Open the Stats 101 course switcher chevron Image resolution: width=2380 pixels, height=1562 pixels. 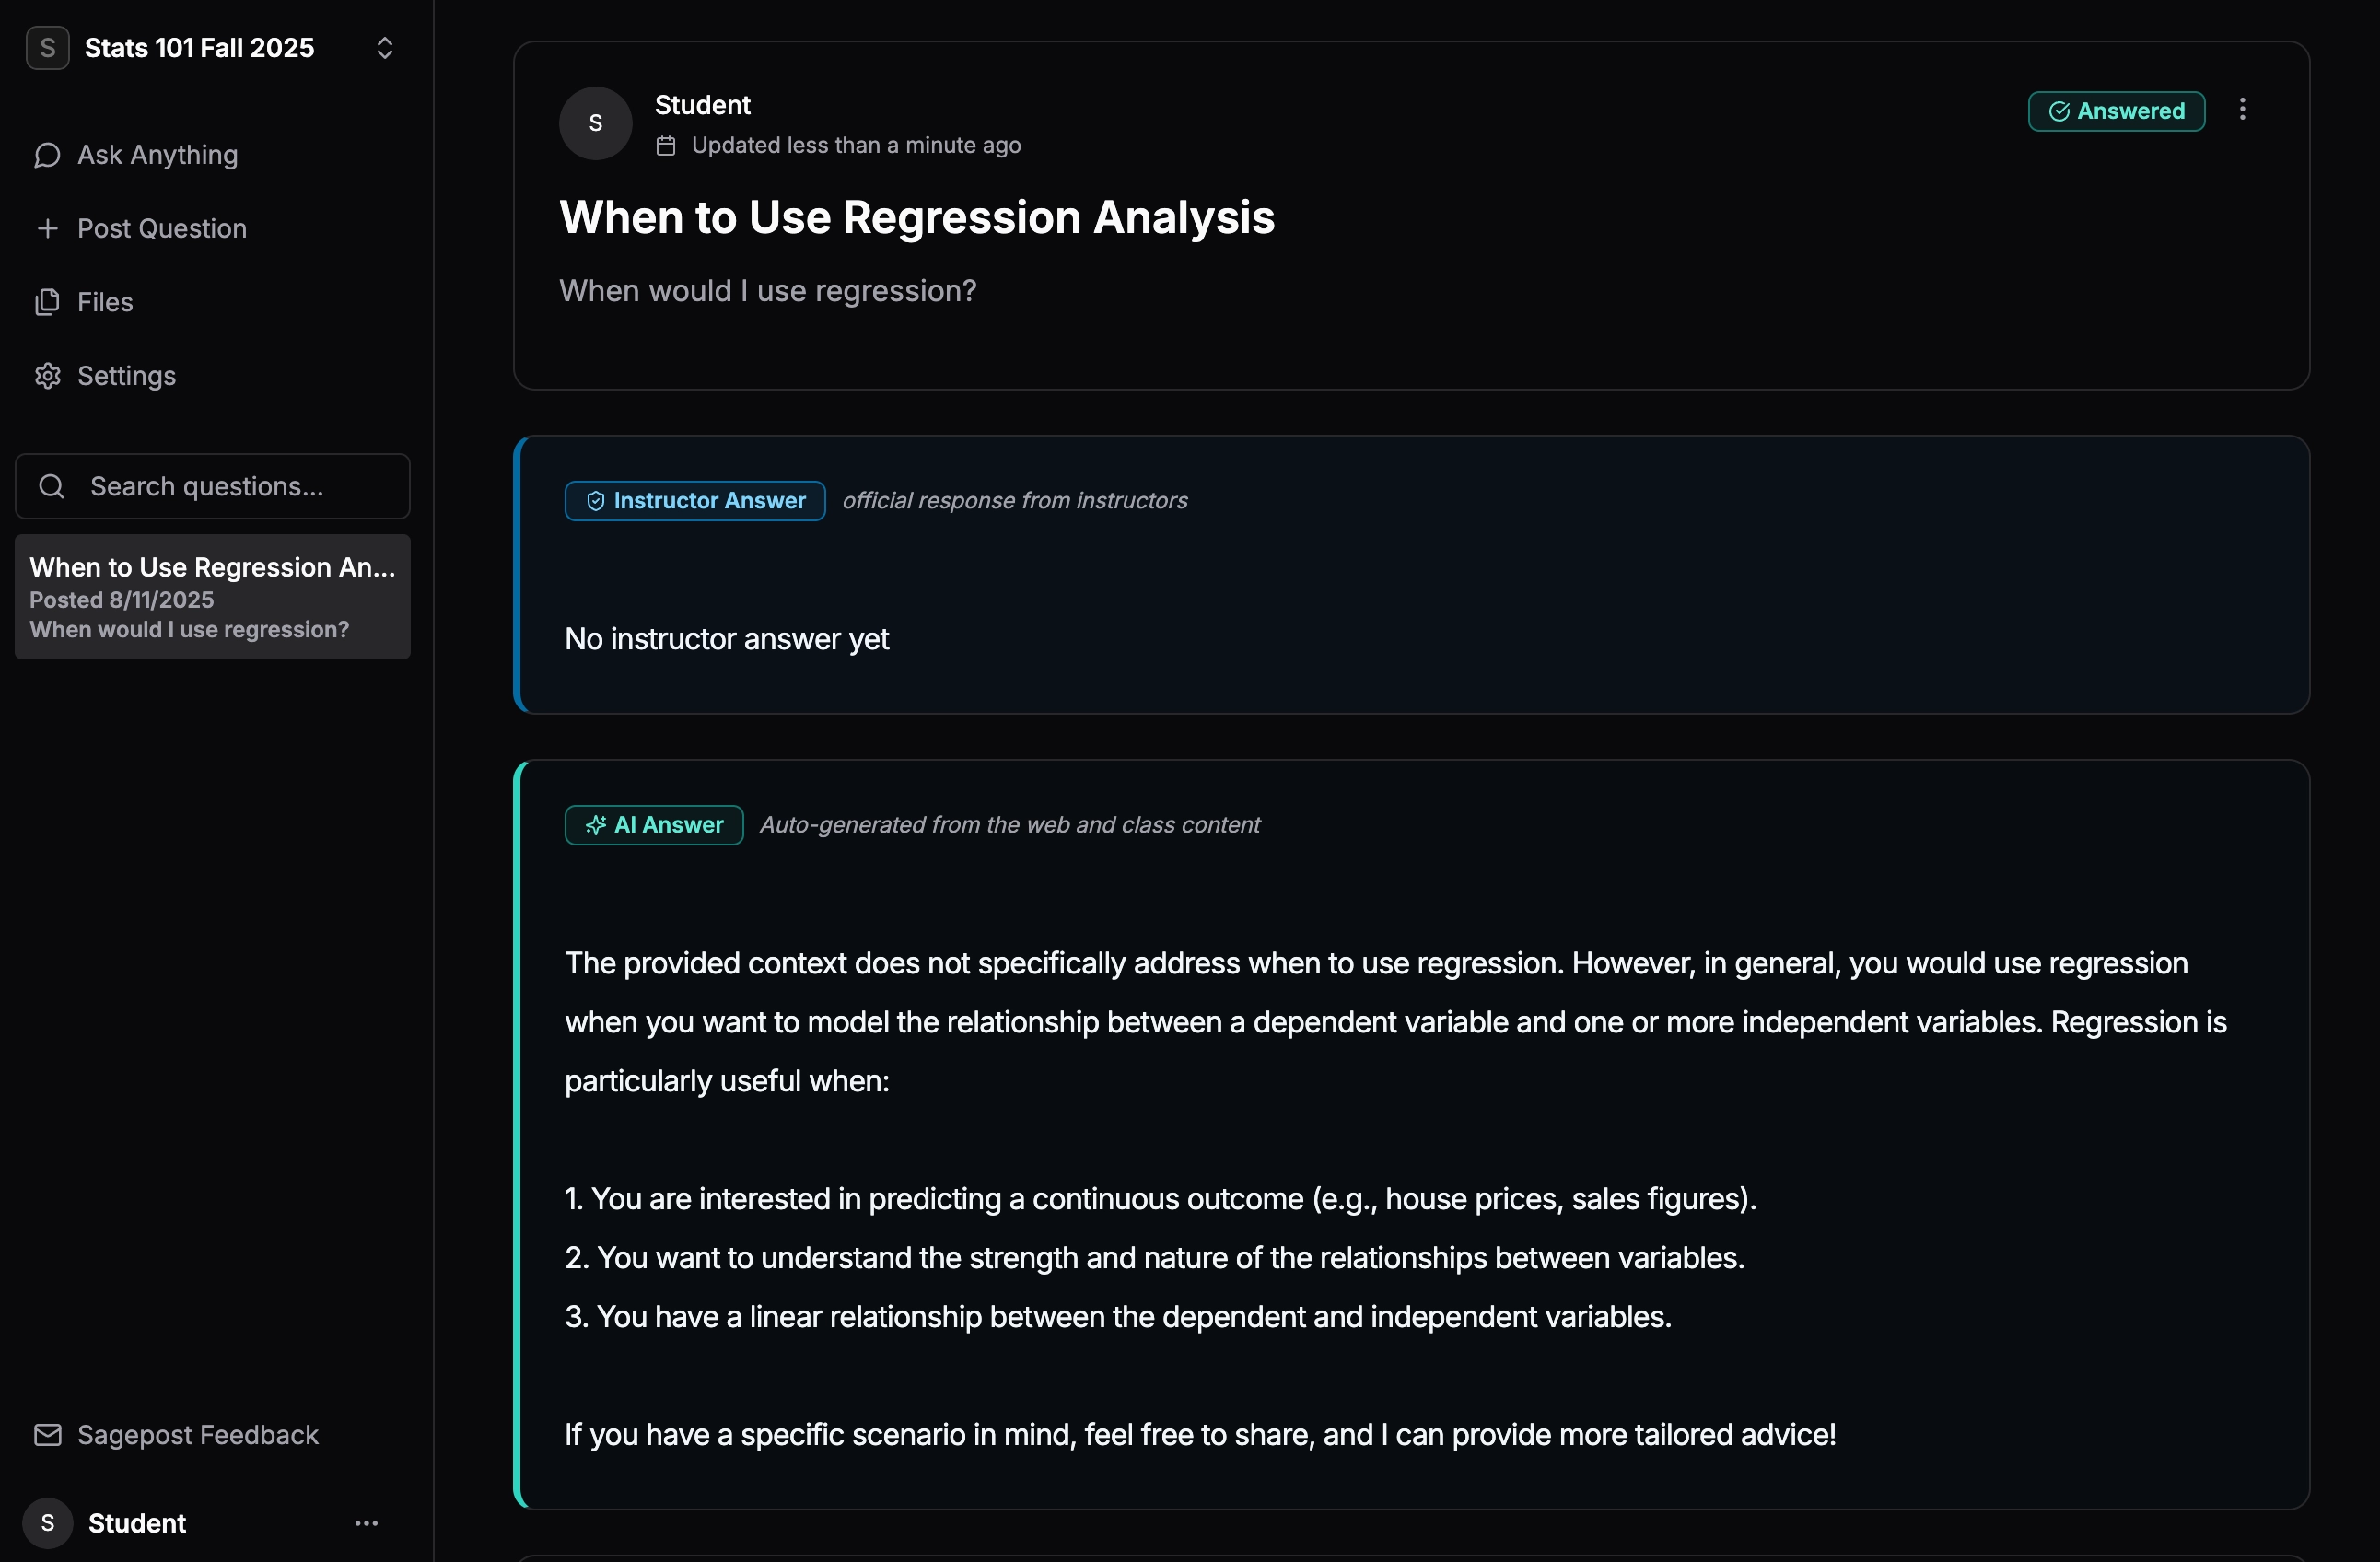[385, 47]
